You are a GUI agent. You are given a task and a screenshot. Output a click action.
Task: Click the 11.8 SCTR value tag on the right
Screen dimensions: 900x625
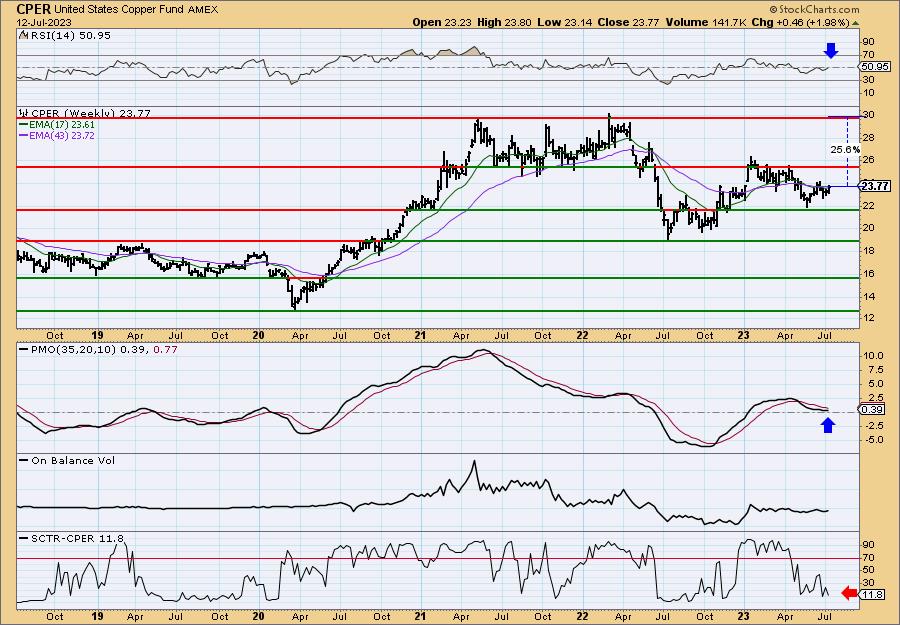click(873, 595)
